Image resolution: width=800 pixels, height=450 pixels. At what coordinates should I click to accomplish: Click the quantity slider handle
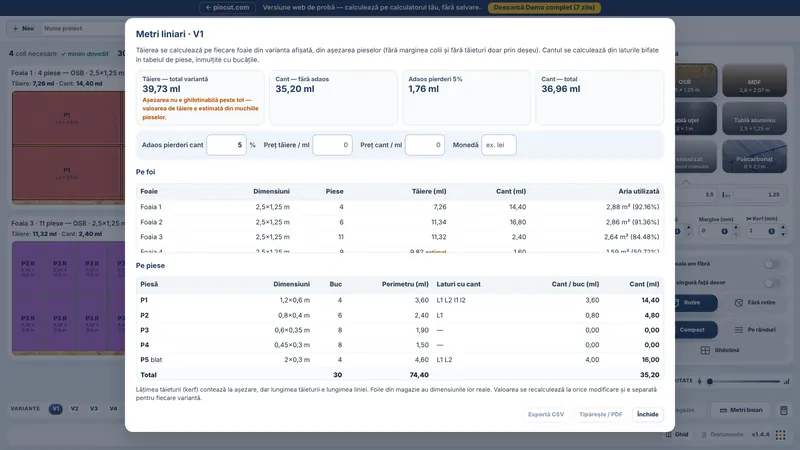click(710, 381)
